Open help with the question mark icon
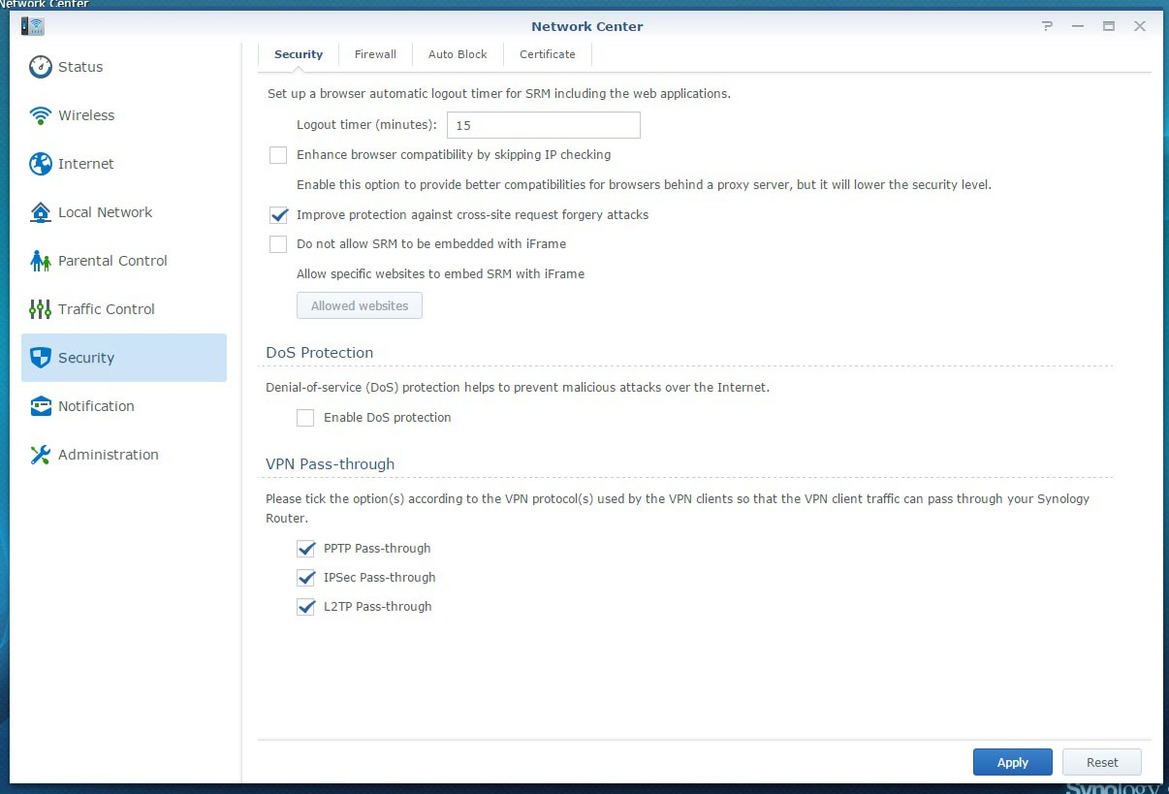 (x=1047, y=26)
